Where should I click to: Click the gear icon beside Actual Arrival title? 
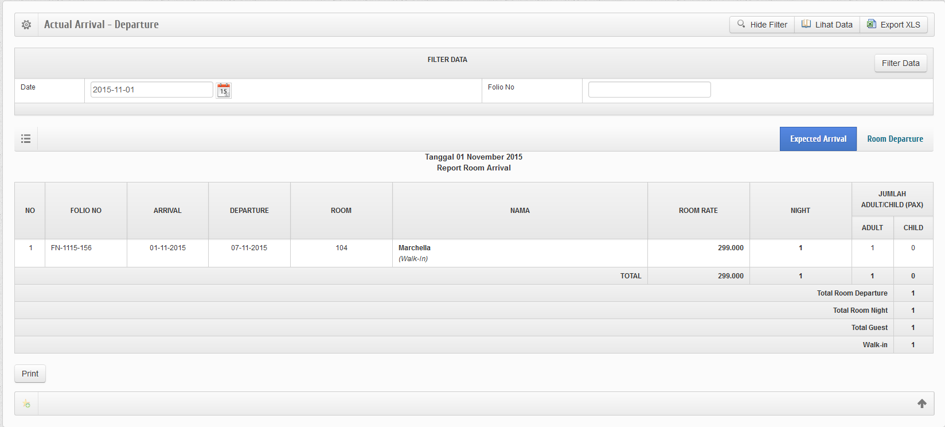(x=26, y=25)
